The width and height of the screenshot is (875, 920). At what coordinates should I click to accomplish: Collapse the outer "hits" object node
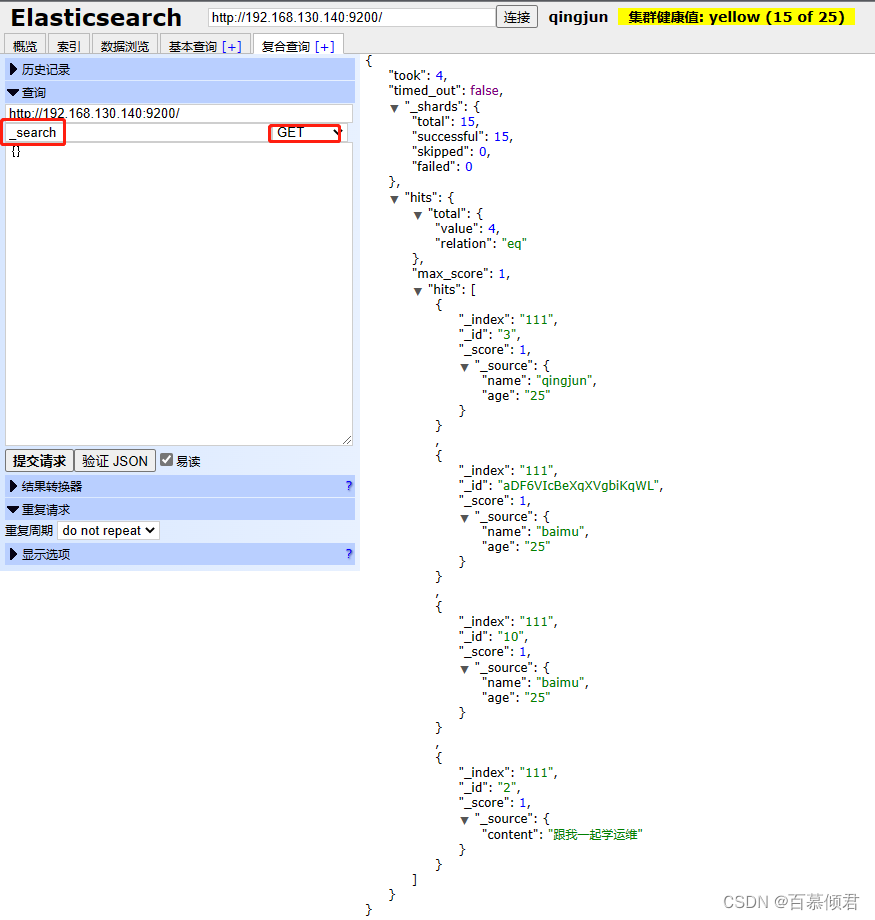coord(394,199)
